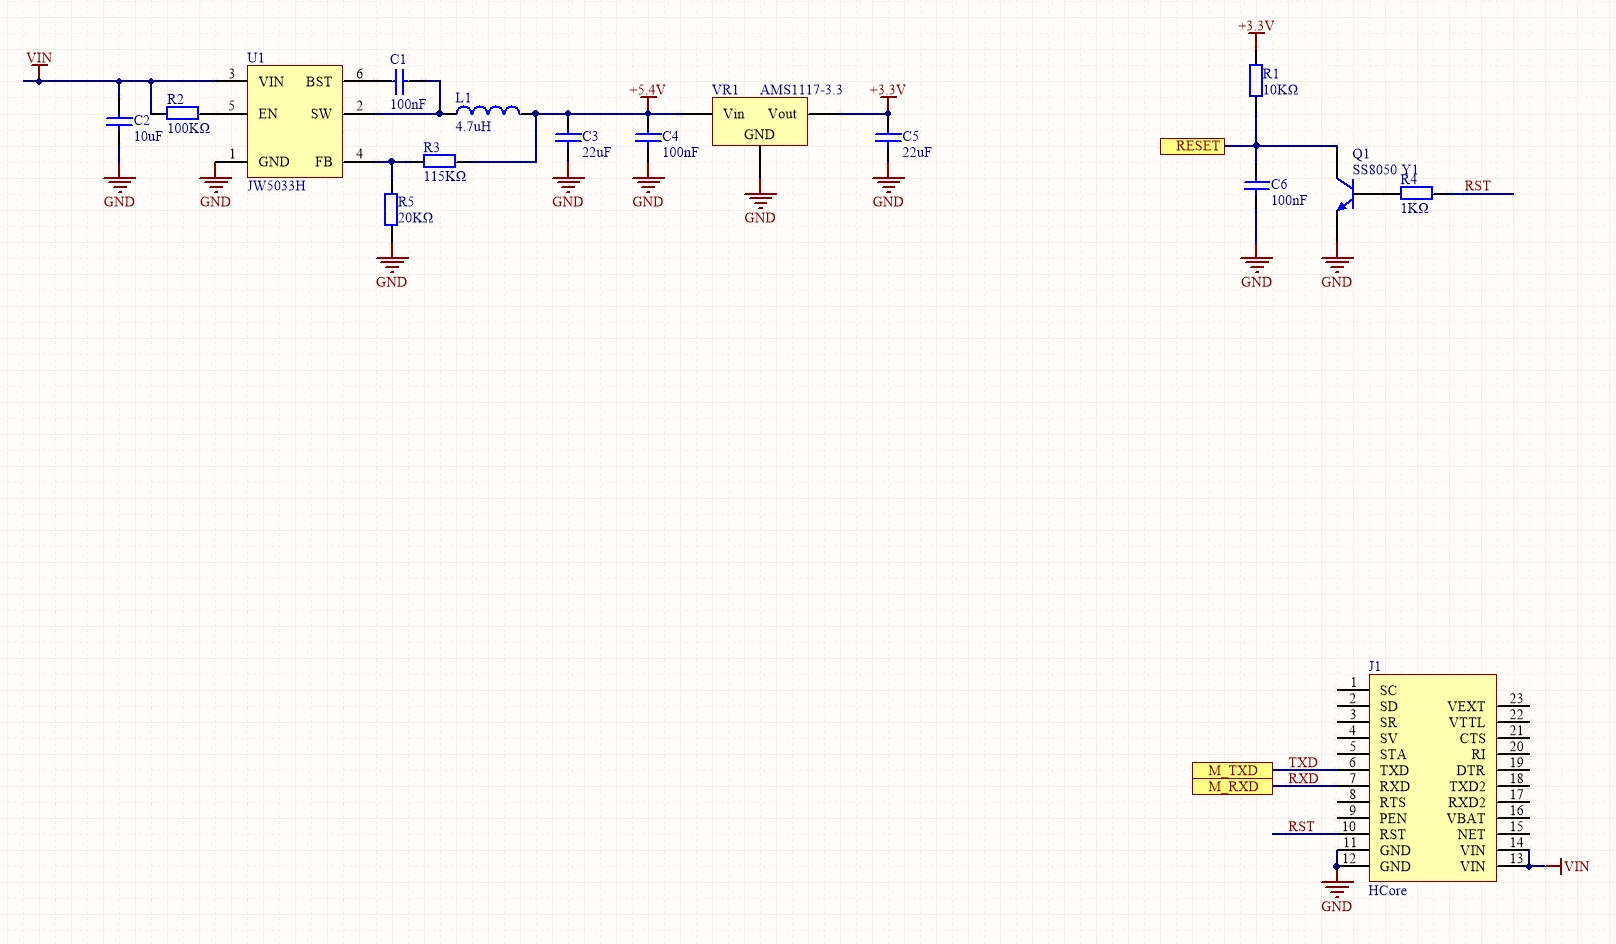
Task: Click the TXD net label on the wire
Action: (1303, 762)
